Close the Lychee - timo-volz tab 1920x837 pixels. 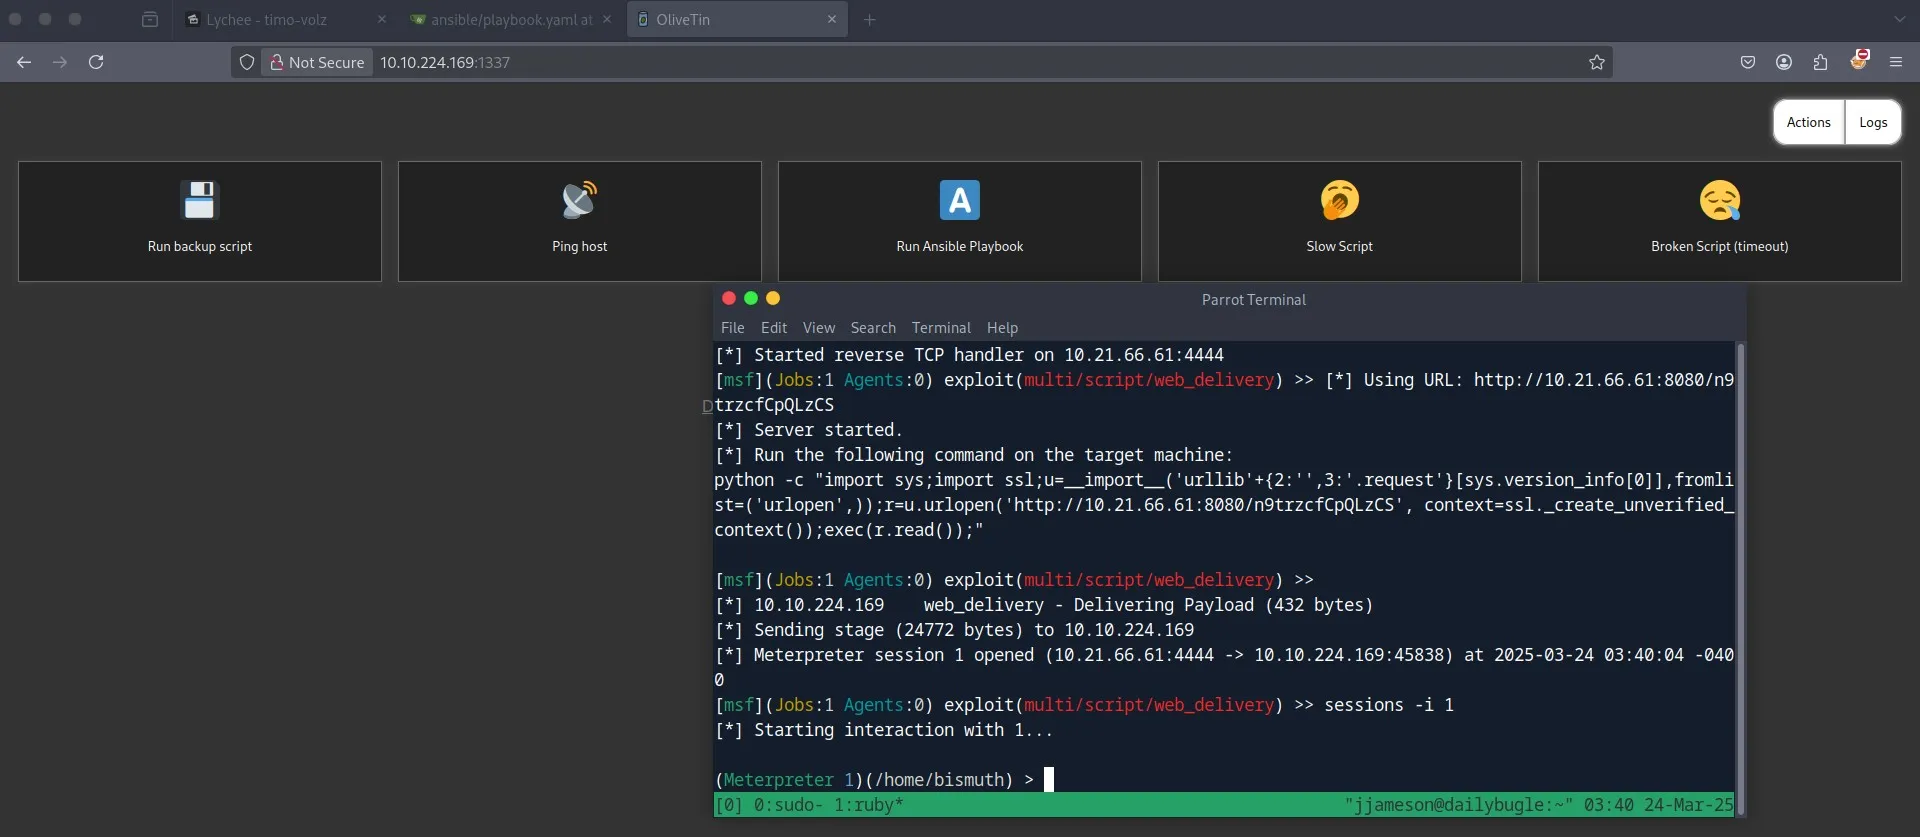click(382, 19)
